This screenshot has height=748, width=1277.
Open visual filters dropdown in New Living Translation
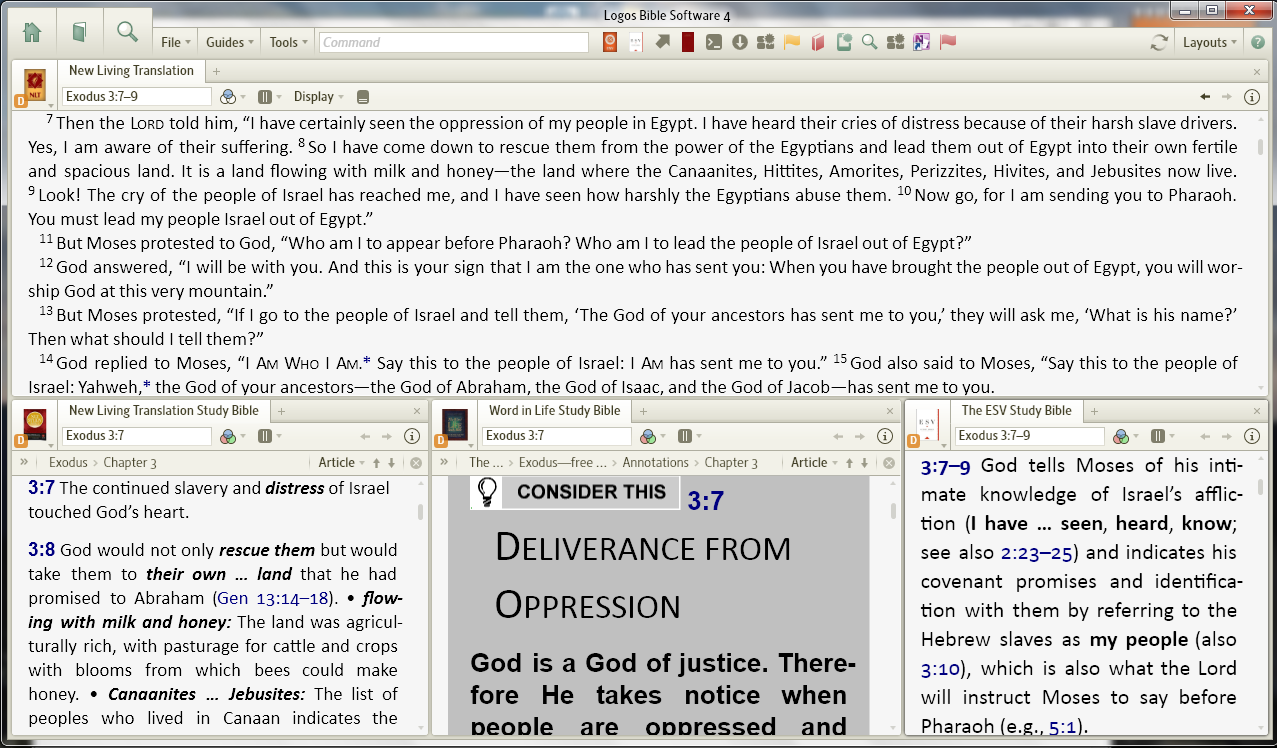[x=232, y=97]
